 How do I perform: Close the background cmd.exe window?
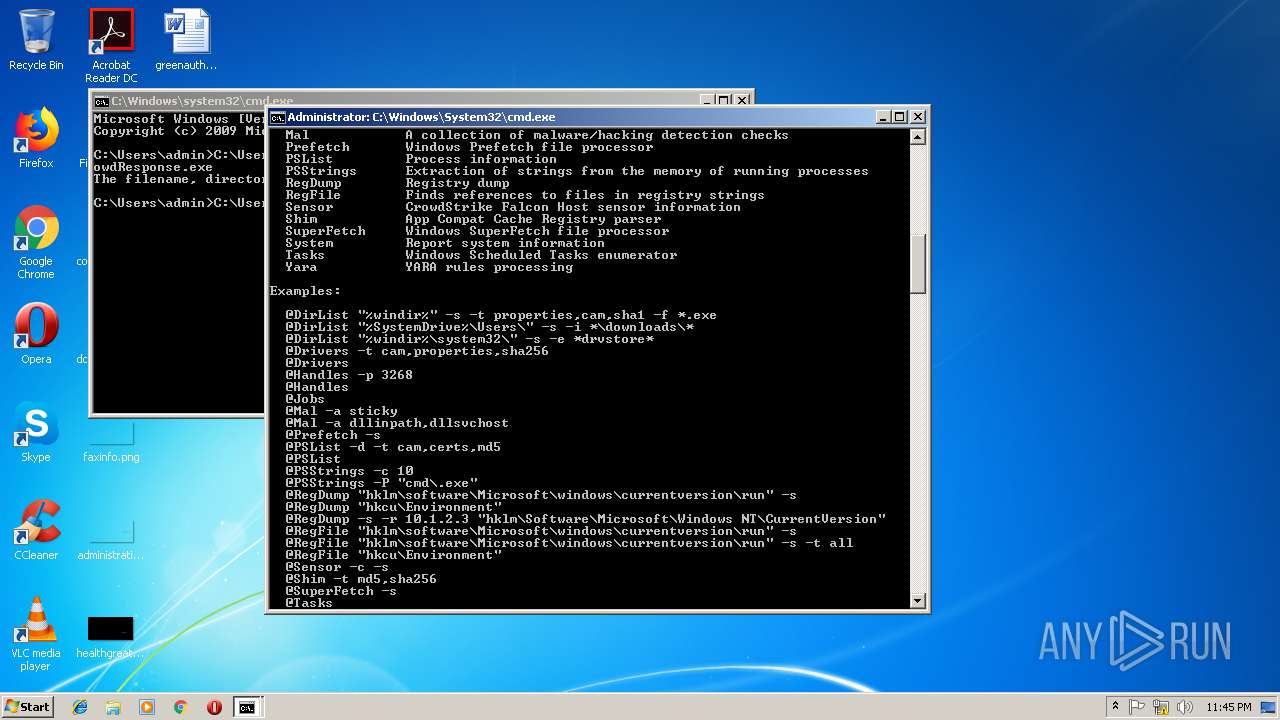pos(742,100)
